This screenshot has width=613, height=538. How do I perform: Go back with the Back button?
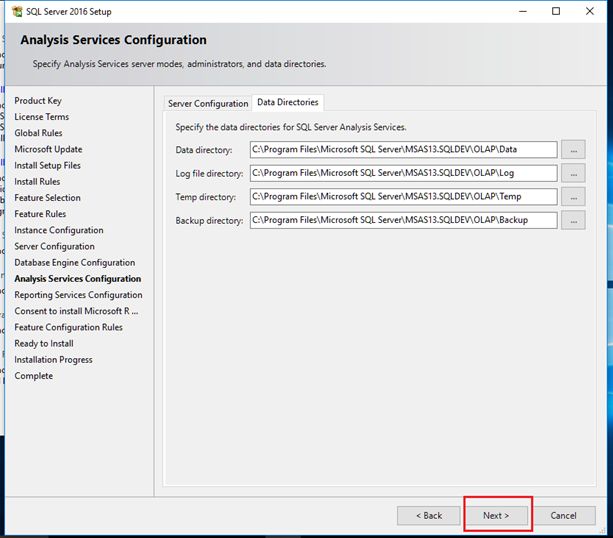click(x=428, y=515)
